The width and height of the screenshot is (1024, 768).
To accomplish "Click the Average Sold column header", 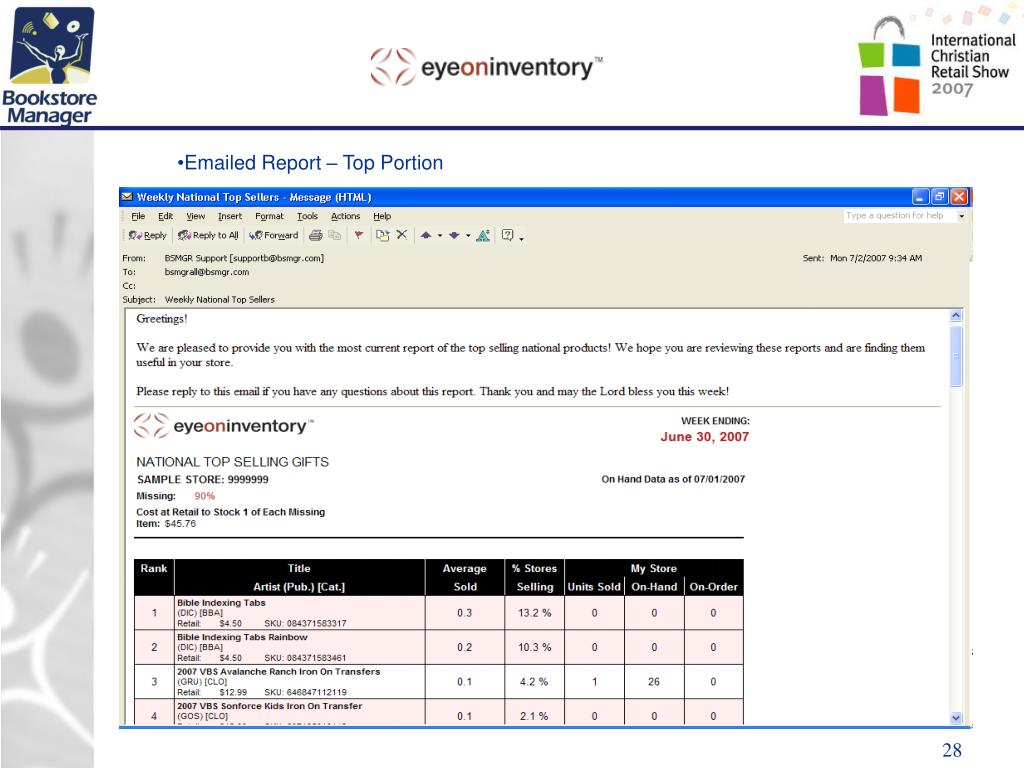I will (464, 577).
